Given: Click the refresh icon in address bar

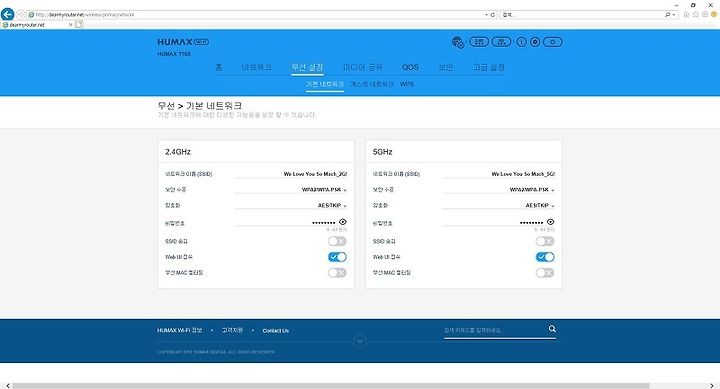Looking at the screenshot, I should coord(493,15).
